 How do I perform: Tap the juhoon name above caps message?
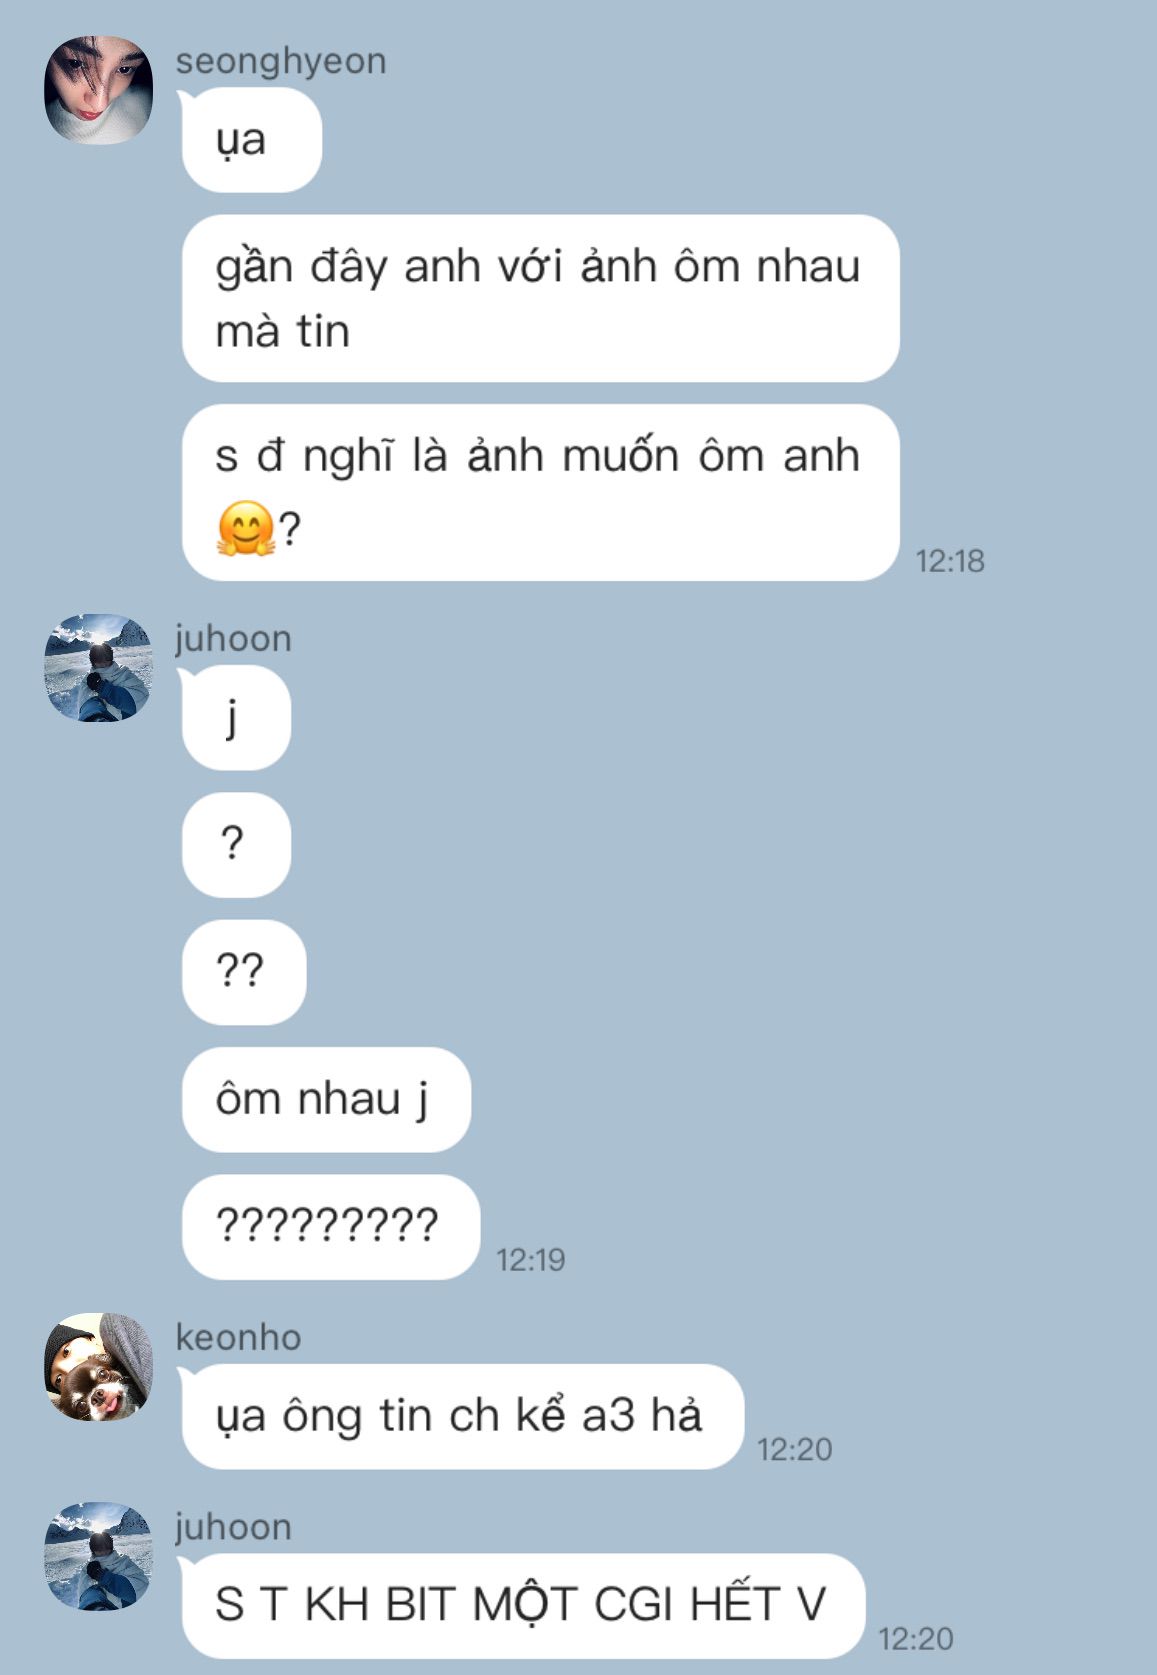pos(233,1527)
